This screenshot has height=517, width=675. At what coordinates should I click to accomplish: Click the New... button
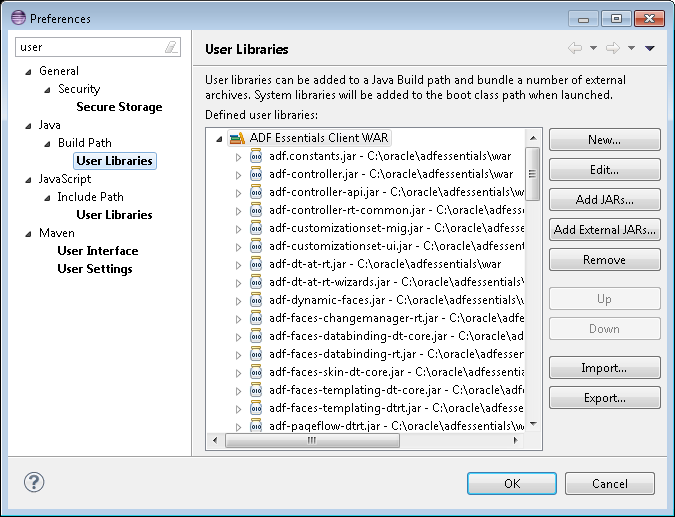click(x=604, y=139)
